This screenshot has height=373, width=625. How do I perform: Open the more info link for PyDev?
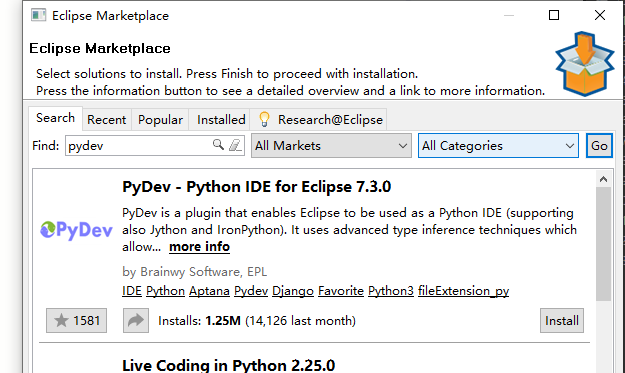(199, 247)
